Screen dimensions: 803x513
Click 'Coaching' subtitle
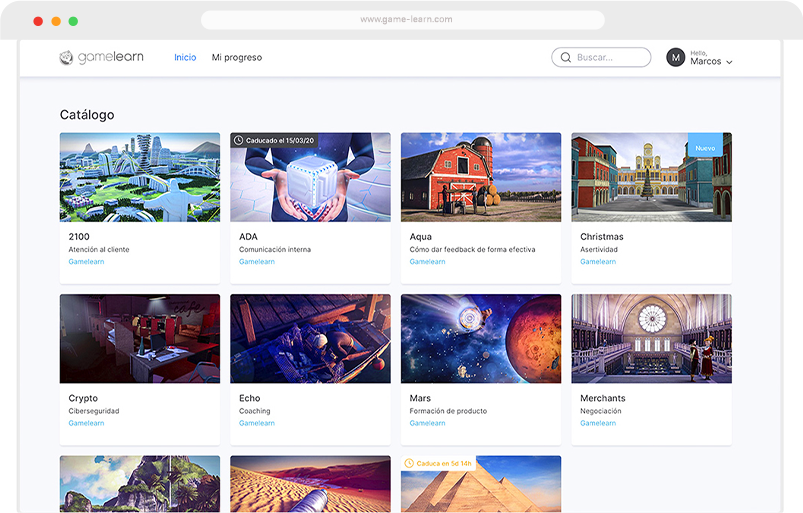255,411
